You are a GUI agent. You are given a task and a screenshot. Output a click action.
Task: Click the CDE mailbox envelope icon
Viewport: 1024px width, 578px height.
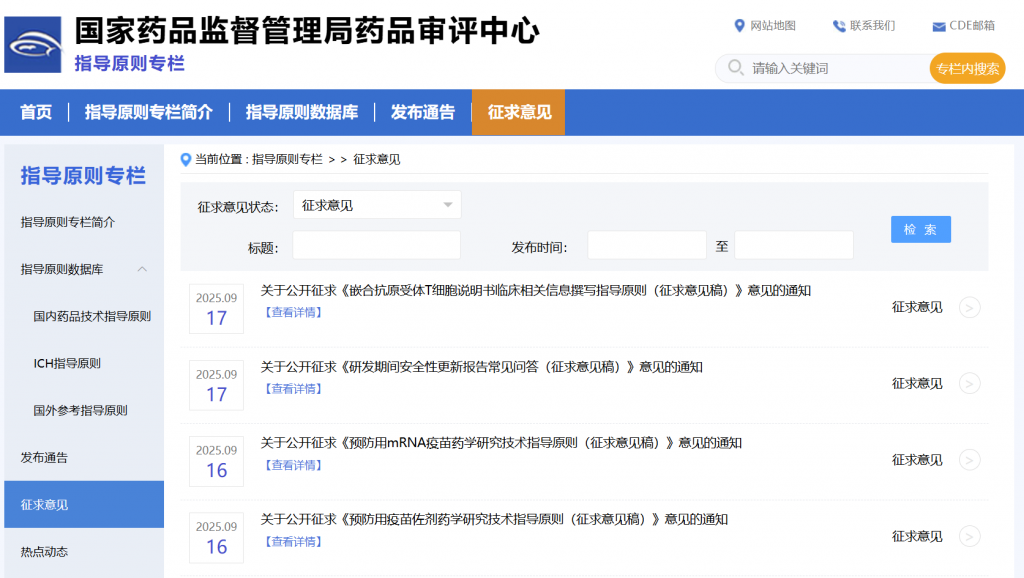(938, 26)
